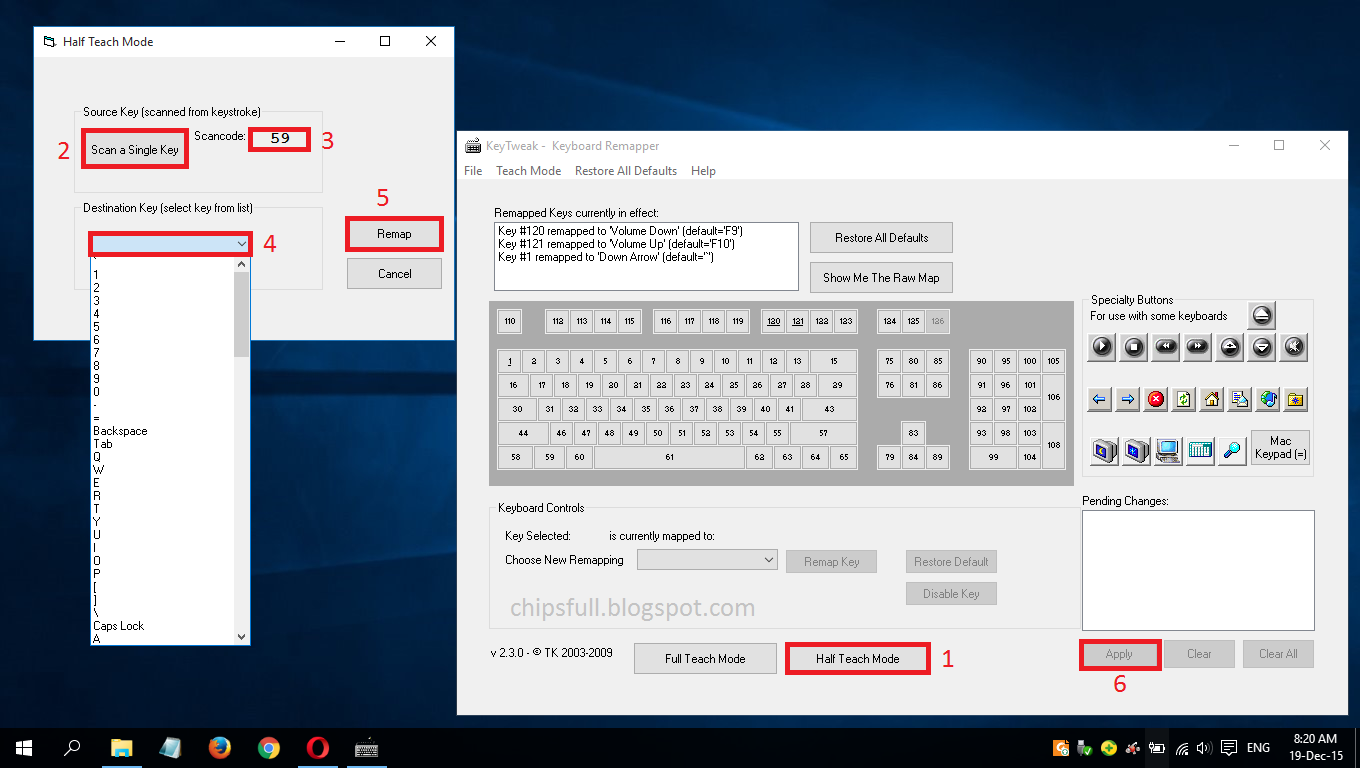Image resolution: width=1360 pixels, height=768 pixels.
Task: Open the Help menu
Action: 703,171
